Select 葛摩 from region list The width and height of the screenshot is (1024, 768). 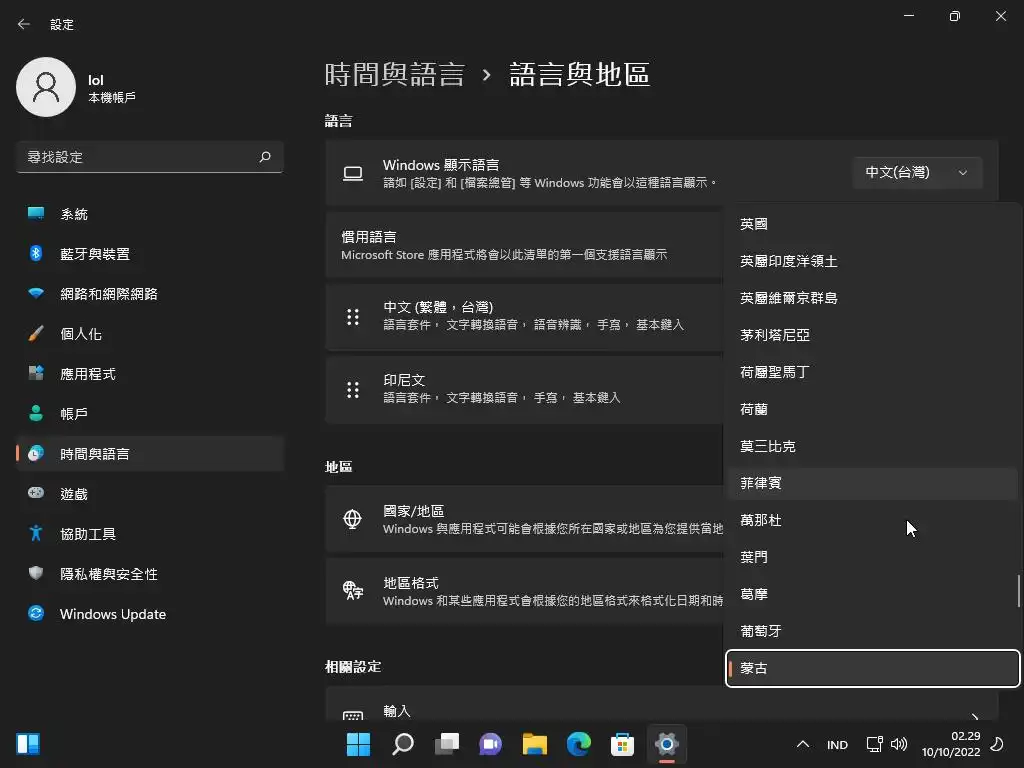[872, 594]
